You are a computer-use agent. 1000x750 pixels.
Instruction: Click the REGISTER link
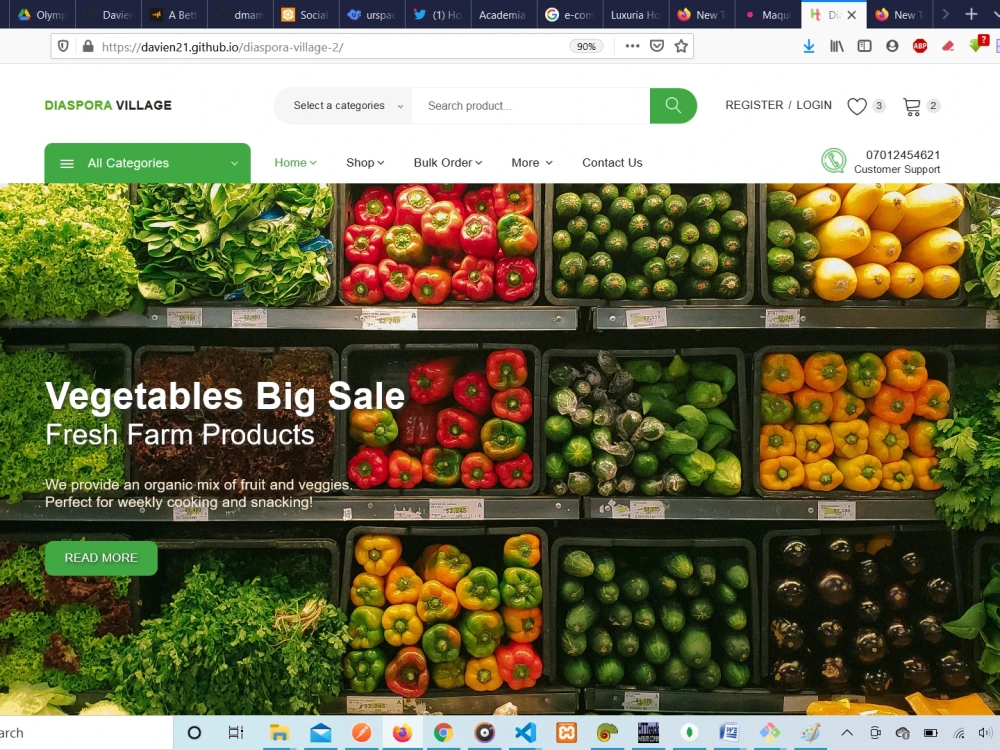(x=754, y=105)
